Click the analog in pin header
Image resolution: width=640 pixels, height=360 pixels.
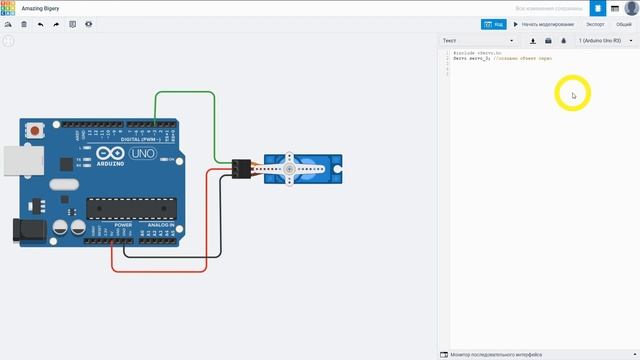tap(158, 241)
